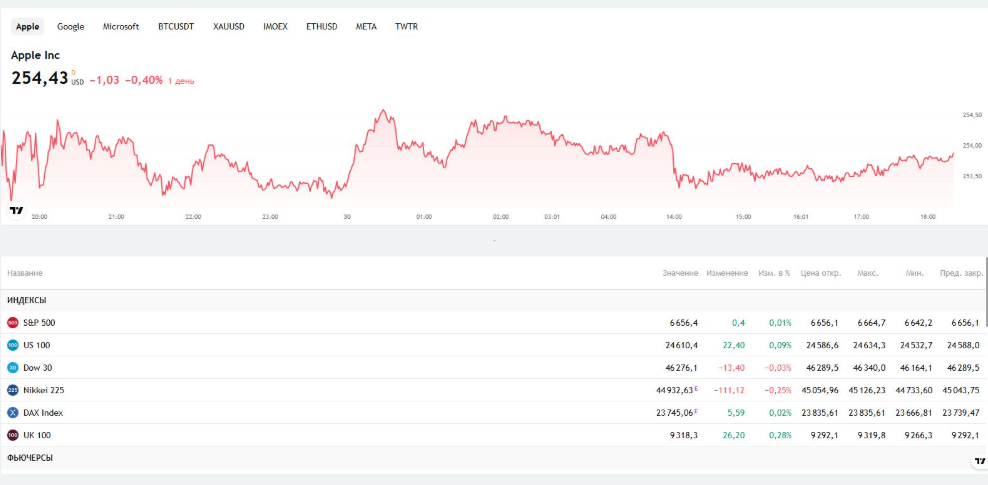The width and height of the screenshot is (988, 485).
Task: Click the S&P 500 index icon
Action: (x=13, y=322)
